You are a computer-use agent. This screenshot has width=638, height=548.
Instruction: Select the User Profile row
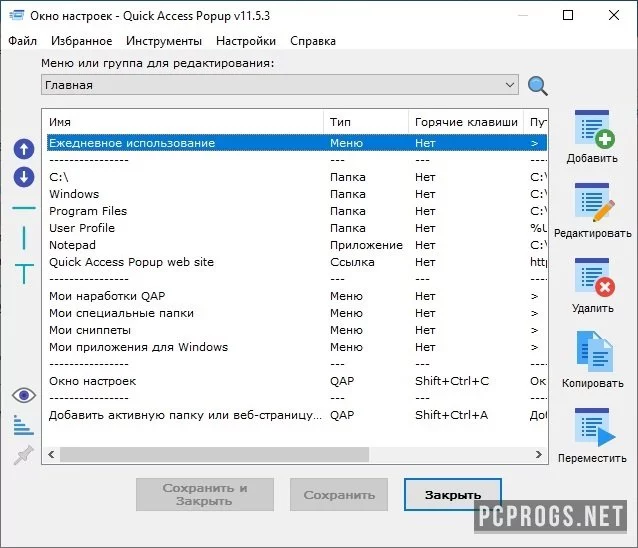coord(297,228)
